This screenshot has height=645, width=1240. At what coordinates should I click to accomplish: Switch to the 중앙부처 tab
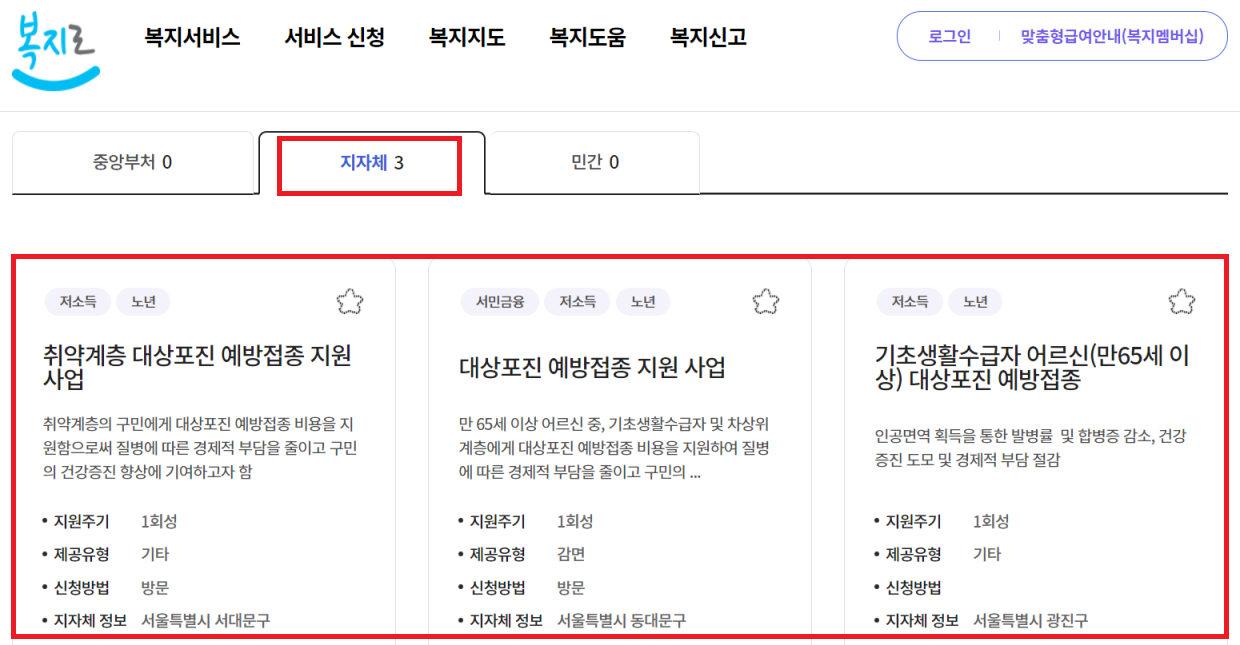click(133, 164)
